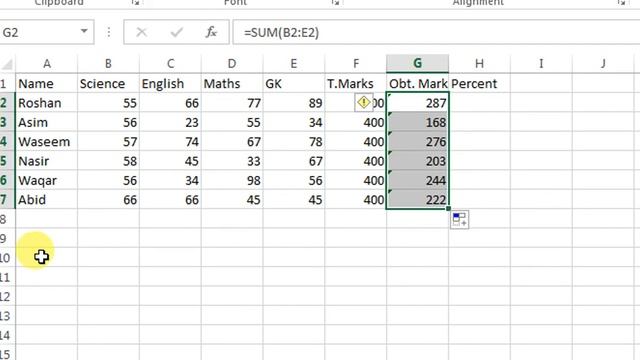Select the cell containing Waqar
The height and width of the screenshot is (360, 640).
click(x=47, y=180)
